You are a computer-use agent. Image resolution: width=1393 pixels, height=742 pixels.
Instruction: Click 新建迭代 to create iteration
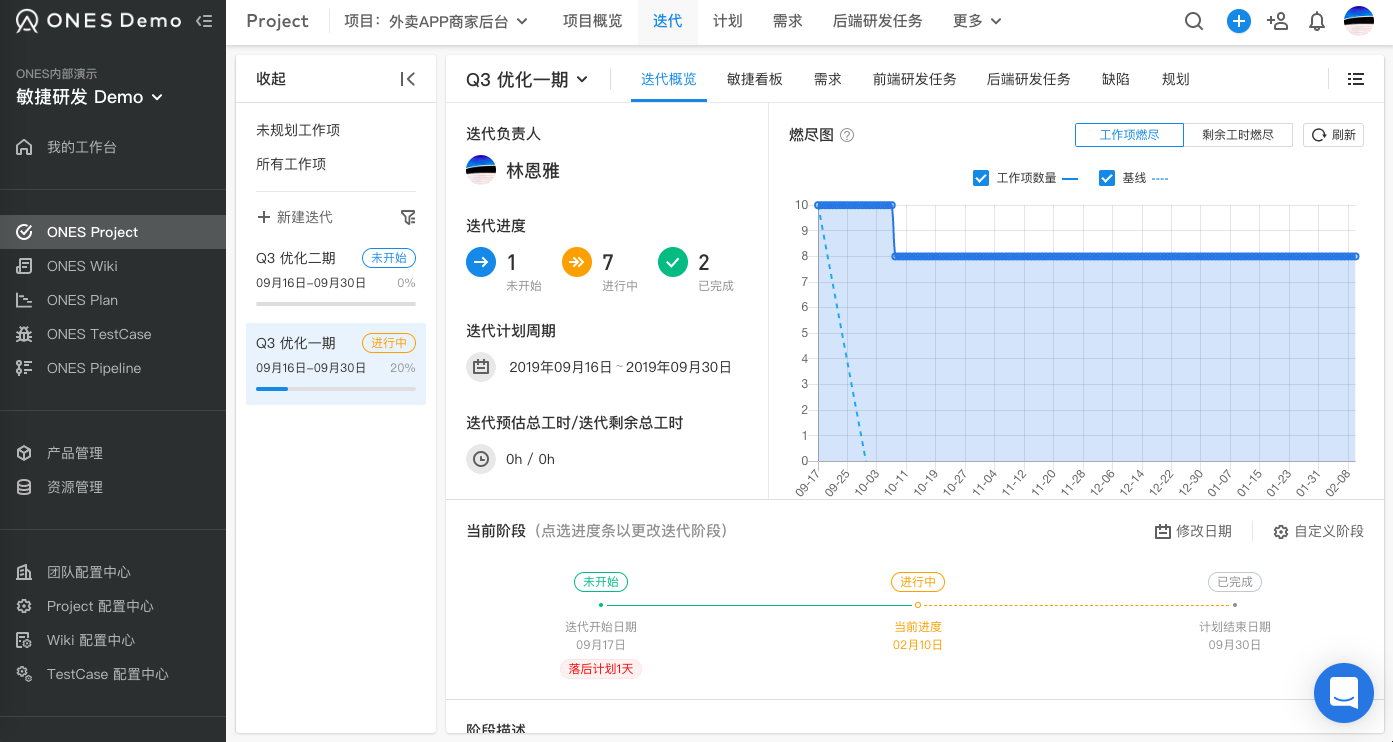[295, 217]
